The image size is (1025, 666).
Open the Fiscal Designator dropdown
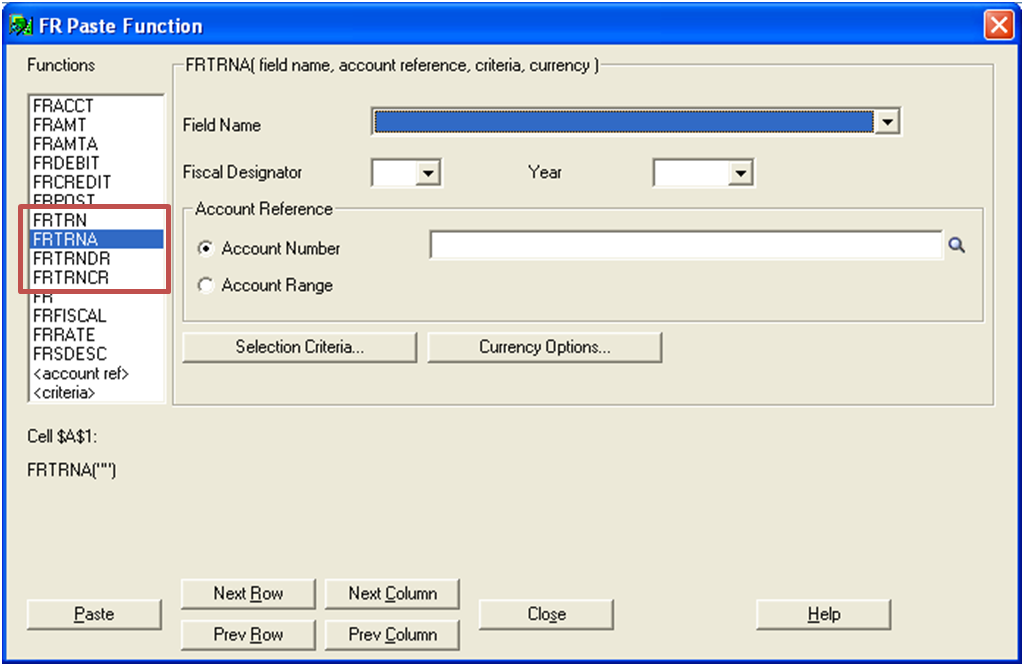click(x=428, y=173)
